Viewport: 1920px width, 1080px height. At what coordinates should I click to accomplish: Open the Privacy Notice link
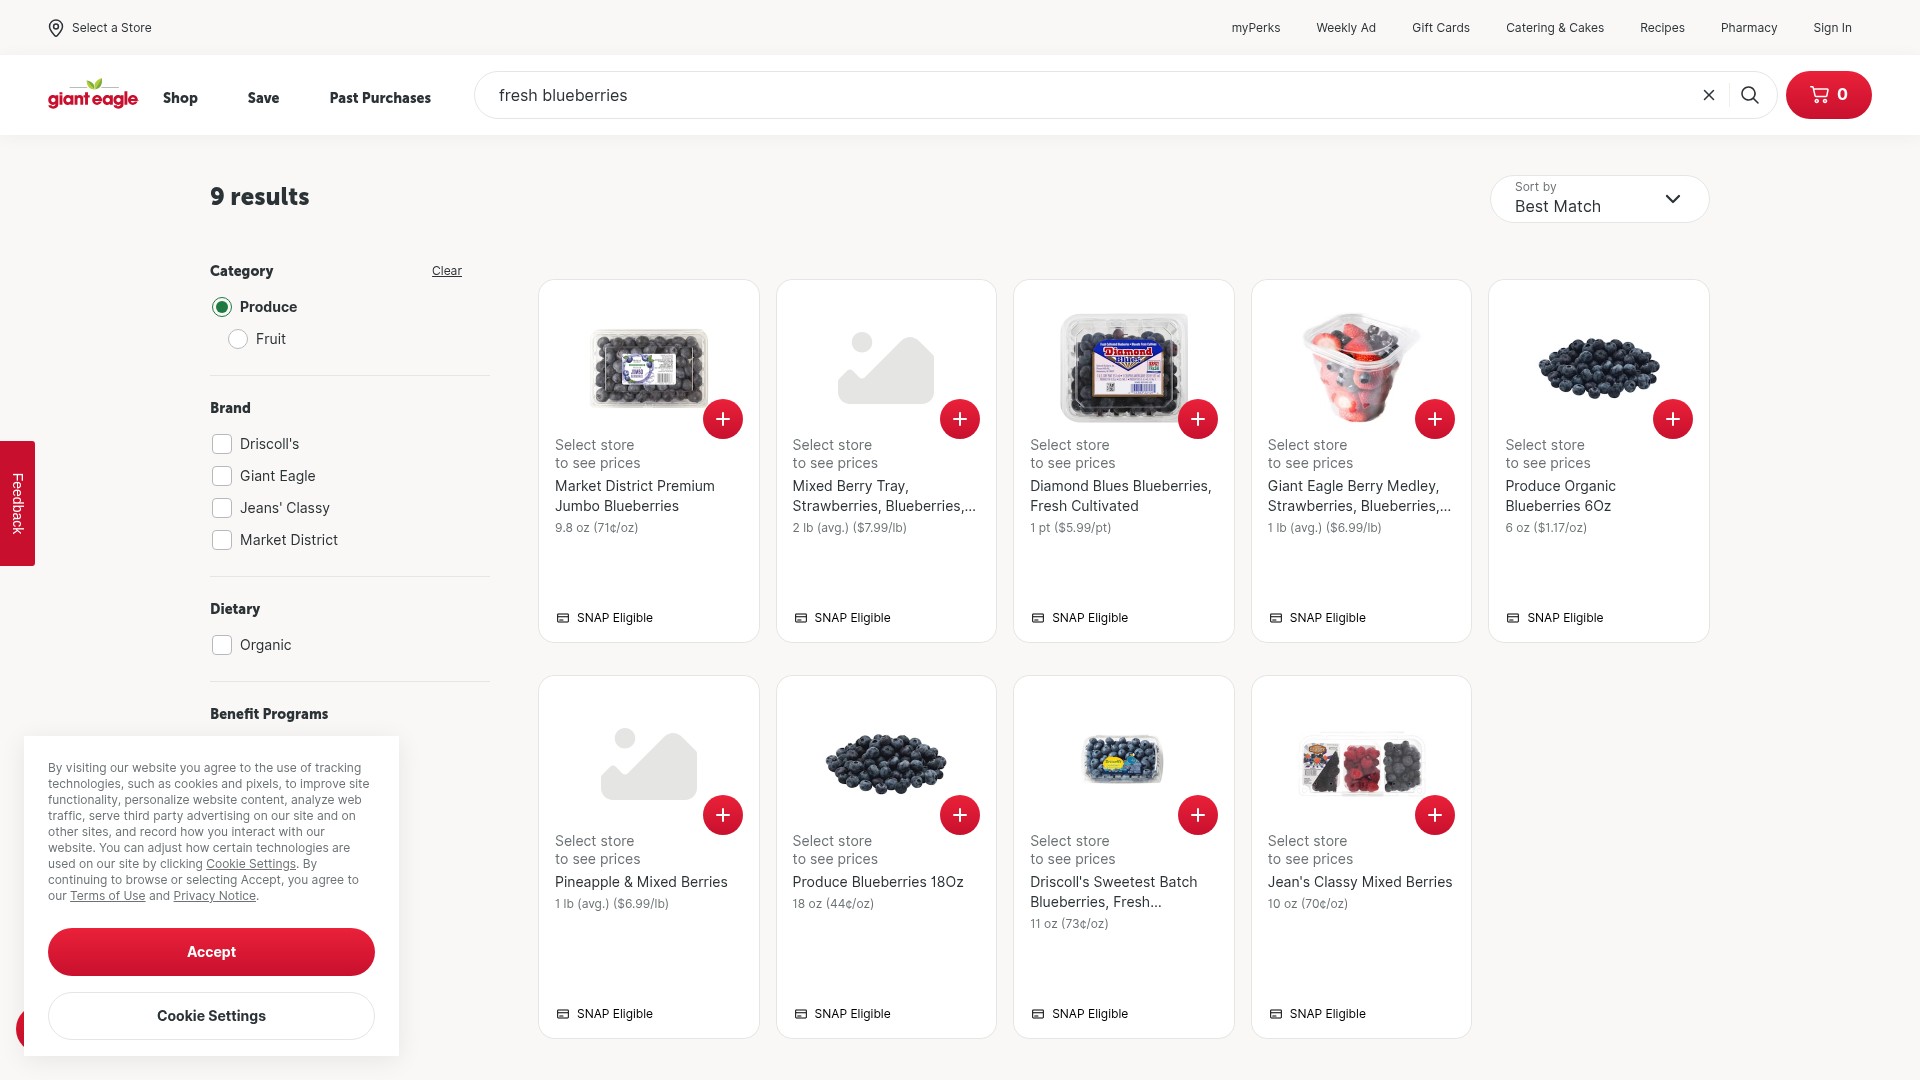(x=214, y=896)
